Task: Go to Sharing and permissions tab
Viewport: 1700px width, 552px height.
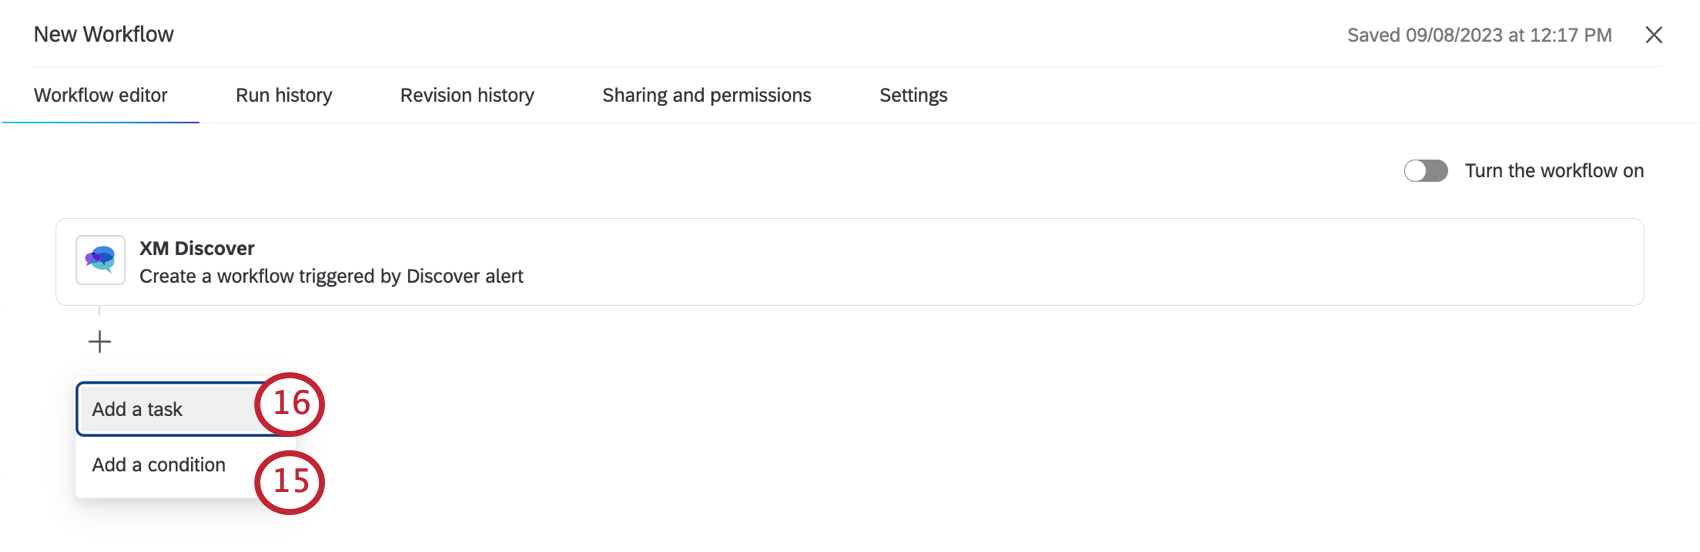Action: [x=706, y=95]
